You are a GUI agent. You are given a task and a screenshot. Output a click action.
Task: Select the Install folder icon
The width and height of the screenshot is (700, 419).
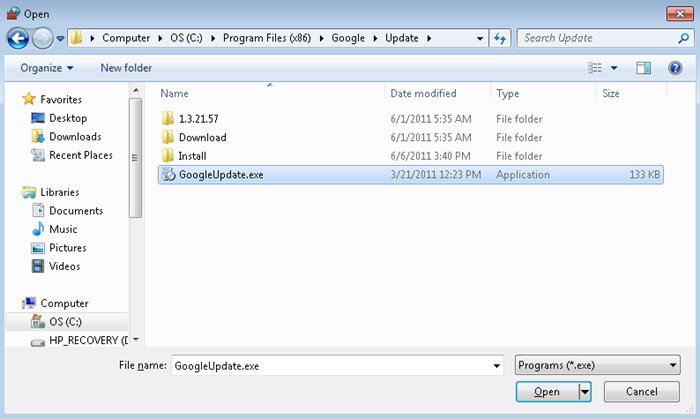click(168, 156)
